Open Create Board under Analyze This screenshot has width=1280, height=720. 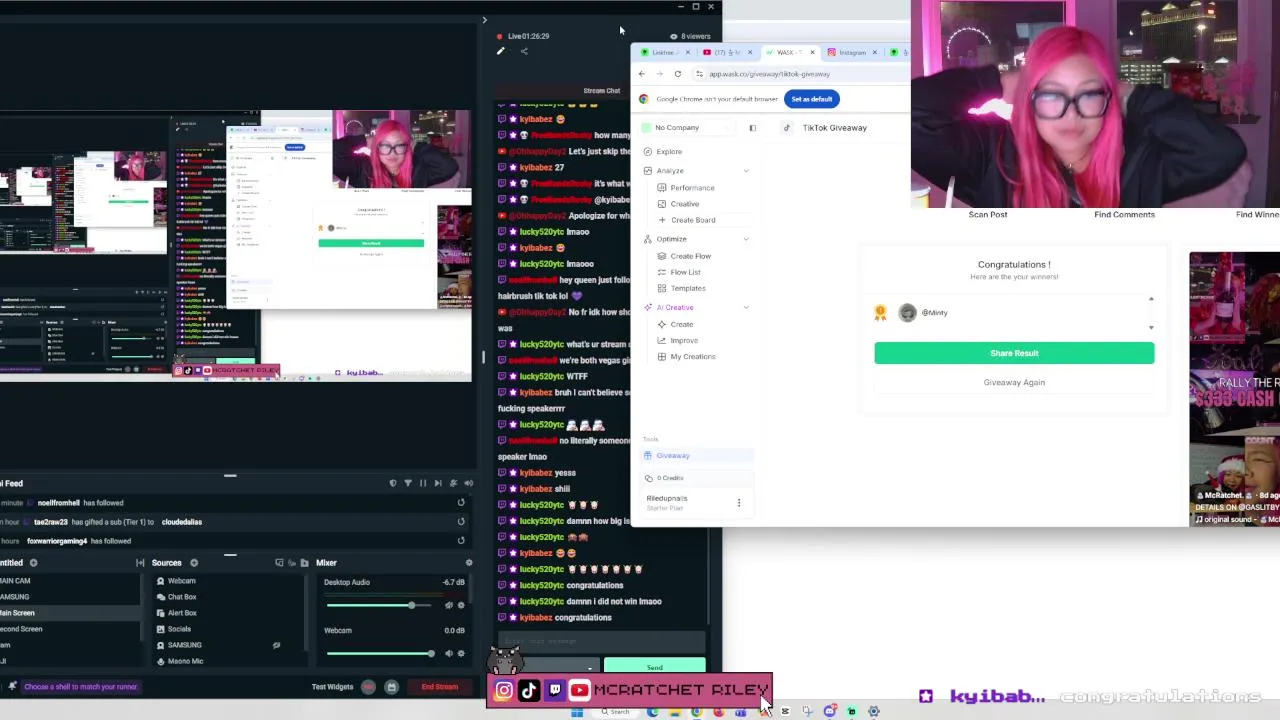[x=692, y=220]
